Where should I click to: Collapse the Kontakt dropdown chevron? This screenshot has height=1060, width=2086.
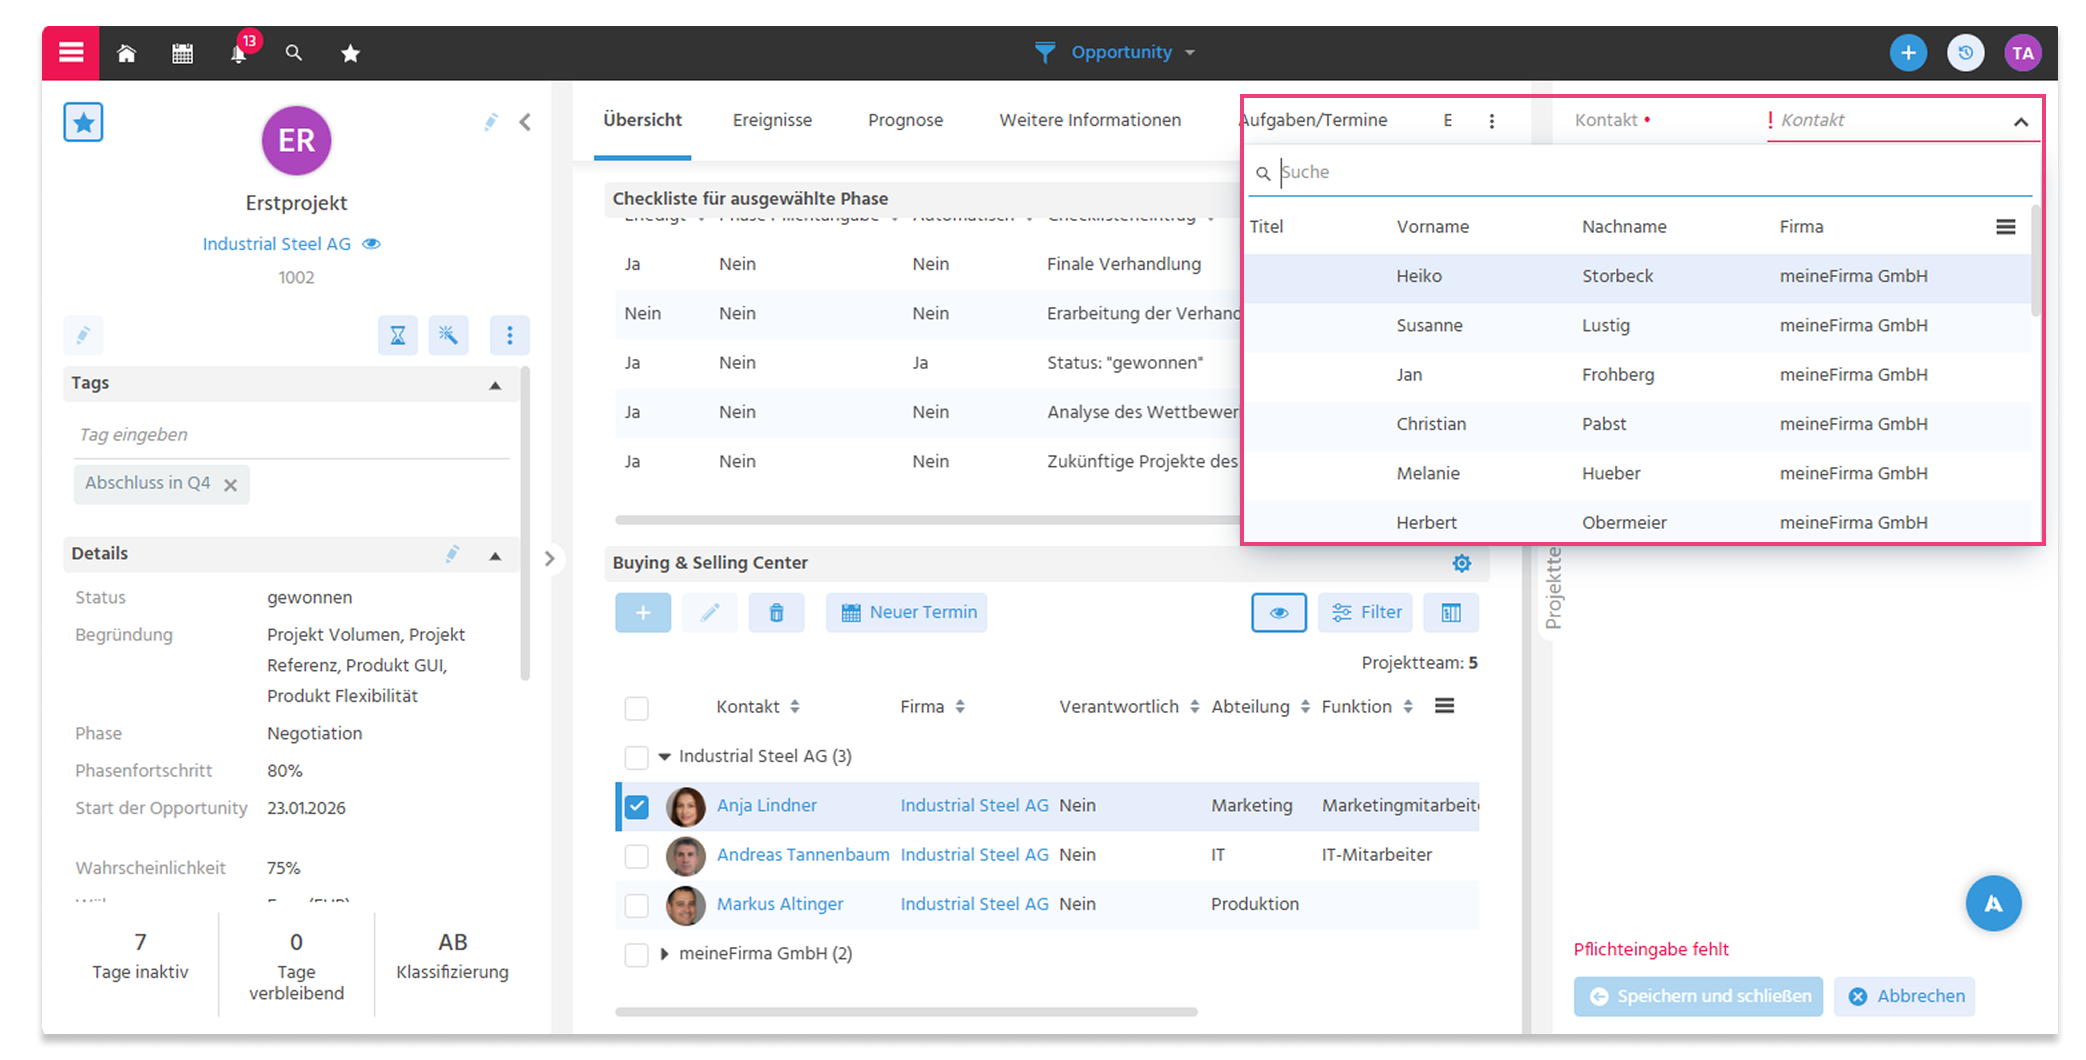(2020, 122)
